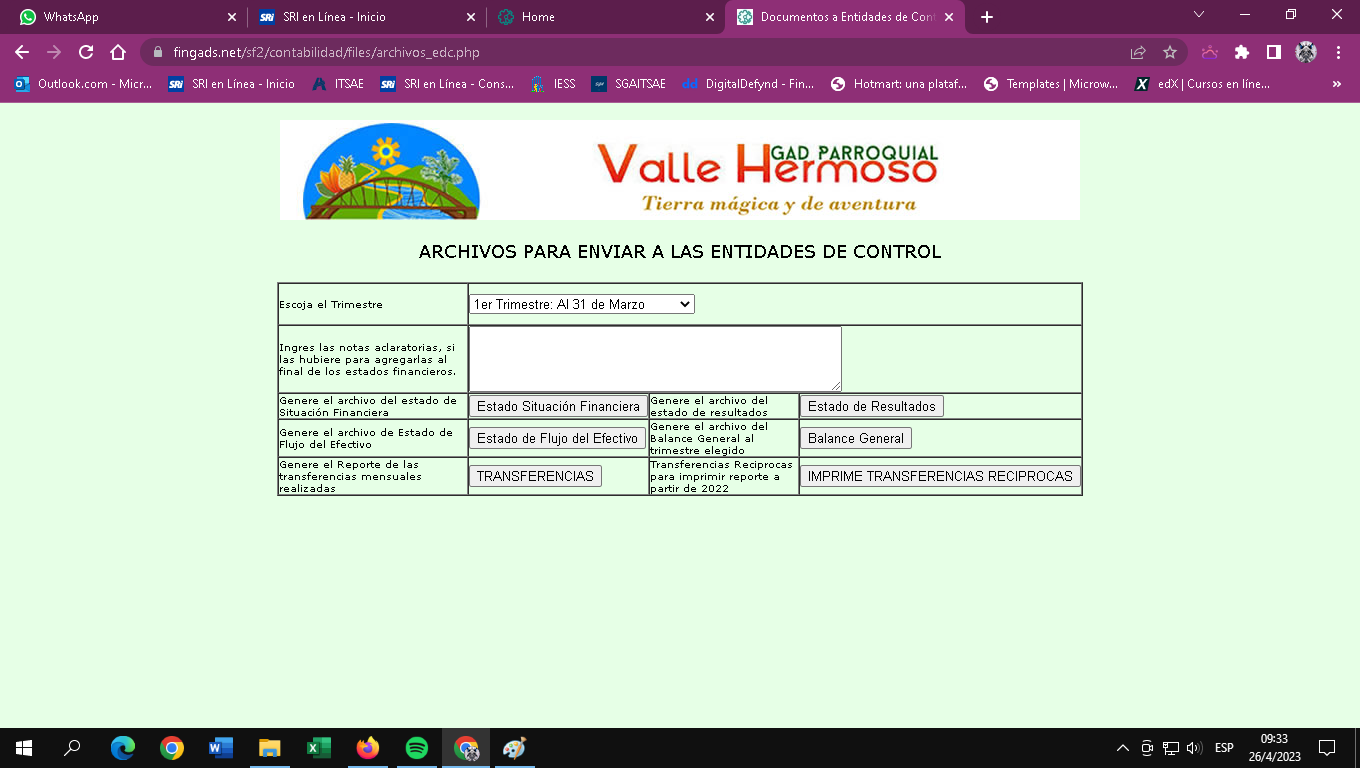Click the Estado Situación Financiera button
The height and width of the screenshot is (768, 1360).
[558, 406]
